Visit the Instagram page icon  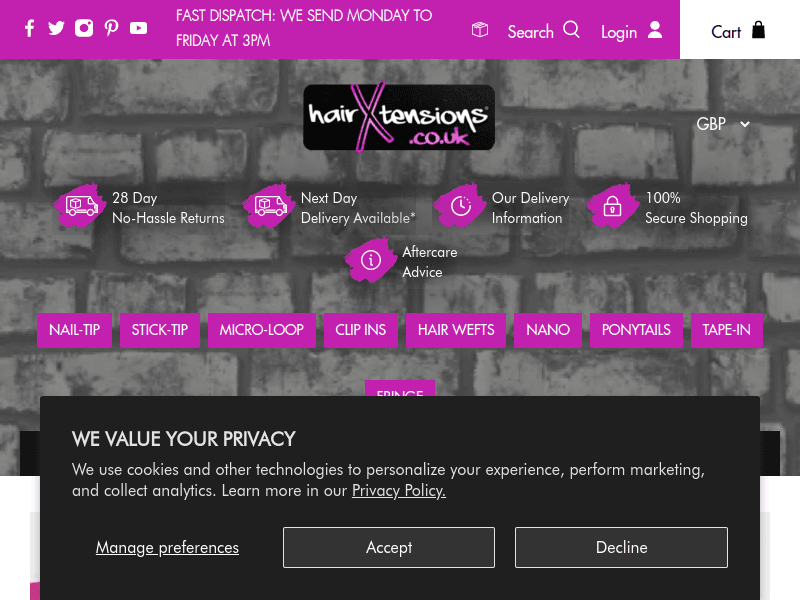84,28
